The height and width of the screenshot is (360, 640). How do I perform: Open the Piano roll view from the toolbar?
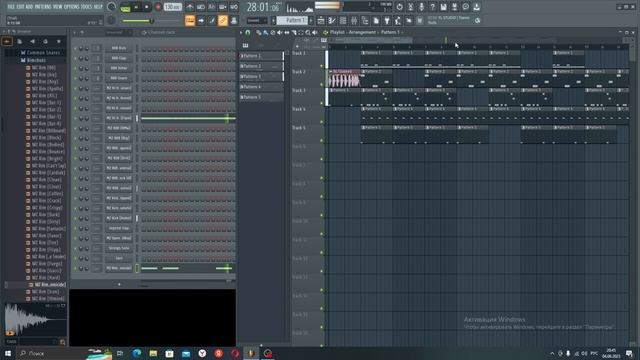point(332,20)
